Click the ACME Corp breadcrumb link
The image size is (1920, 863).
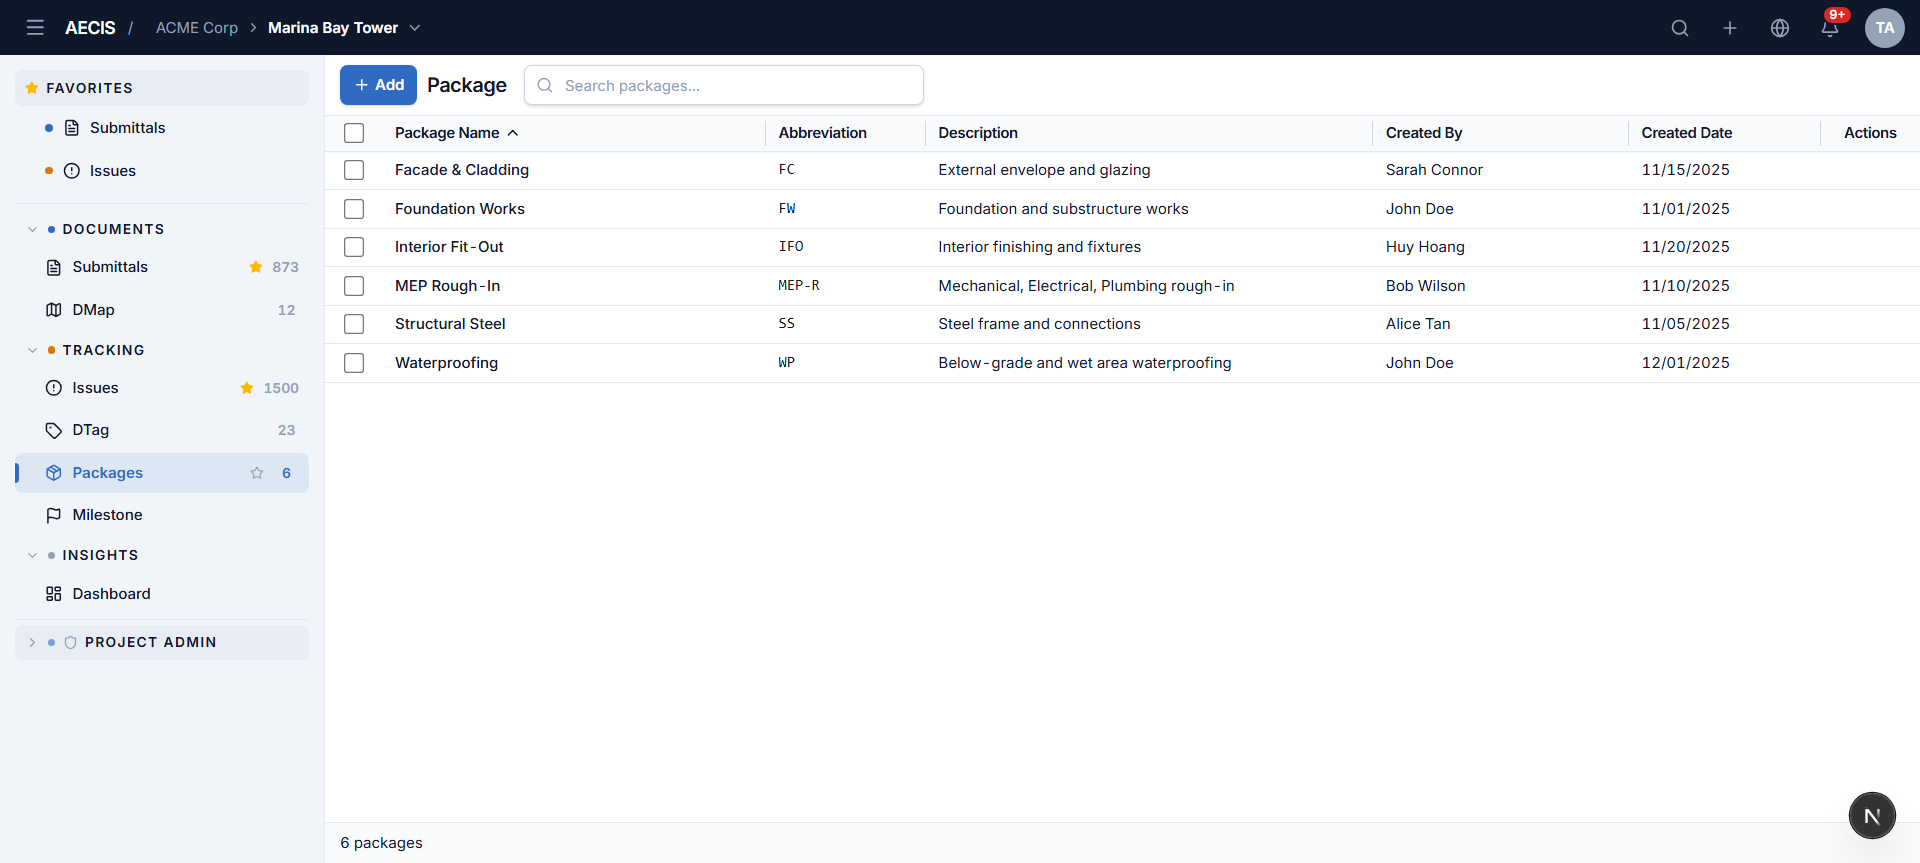point(197,28)
